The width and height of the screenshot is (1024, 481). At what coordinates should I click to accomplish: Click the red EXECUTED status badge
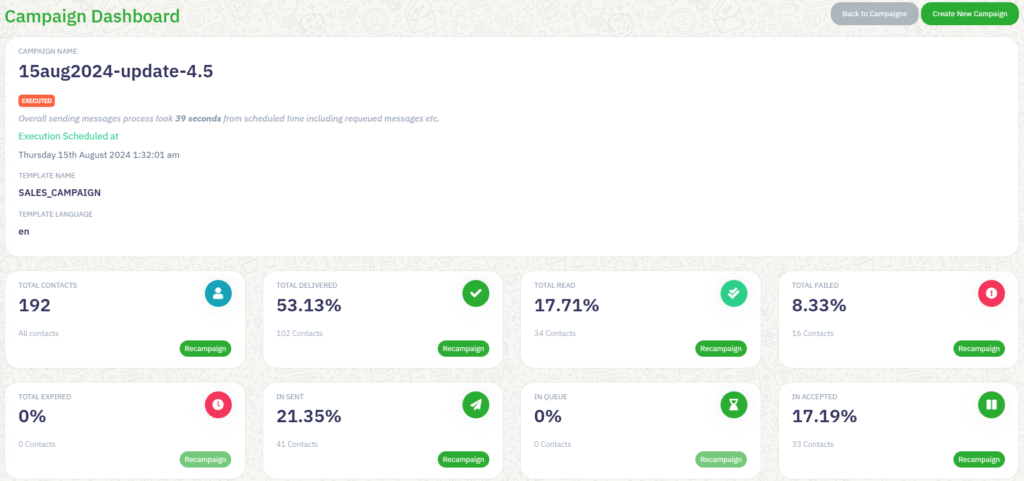(36, 101)
